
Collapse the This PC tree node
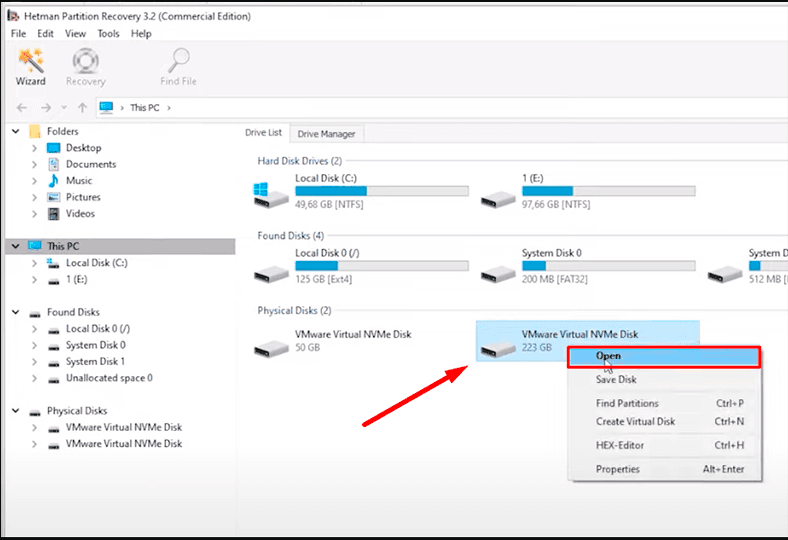pyautogui.click(x=16, y=246)
